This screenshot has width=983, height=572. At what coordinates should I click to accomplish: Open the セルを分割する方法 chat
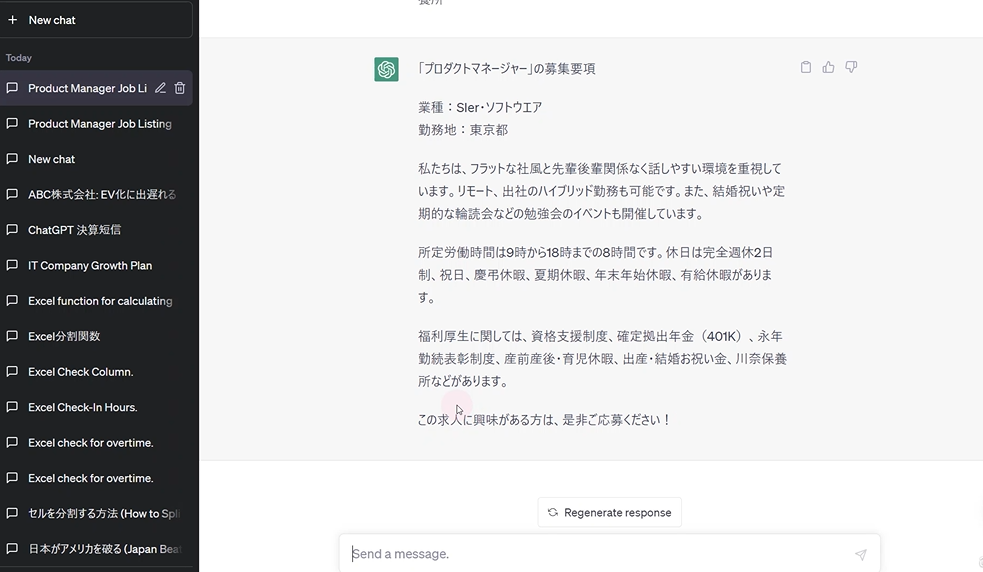click(101, 513)
